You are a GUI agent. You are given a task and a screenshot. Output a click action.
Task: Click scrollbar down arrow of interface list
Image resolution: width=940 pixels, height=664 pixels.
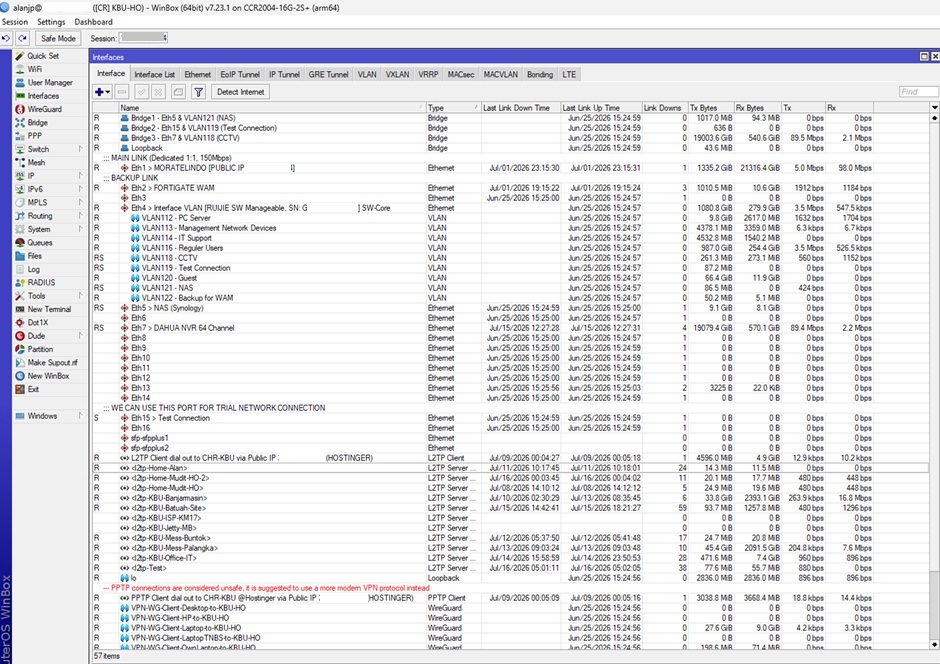[935, 644]
